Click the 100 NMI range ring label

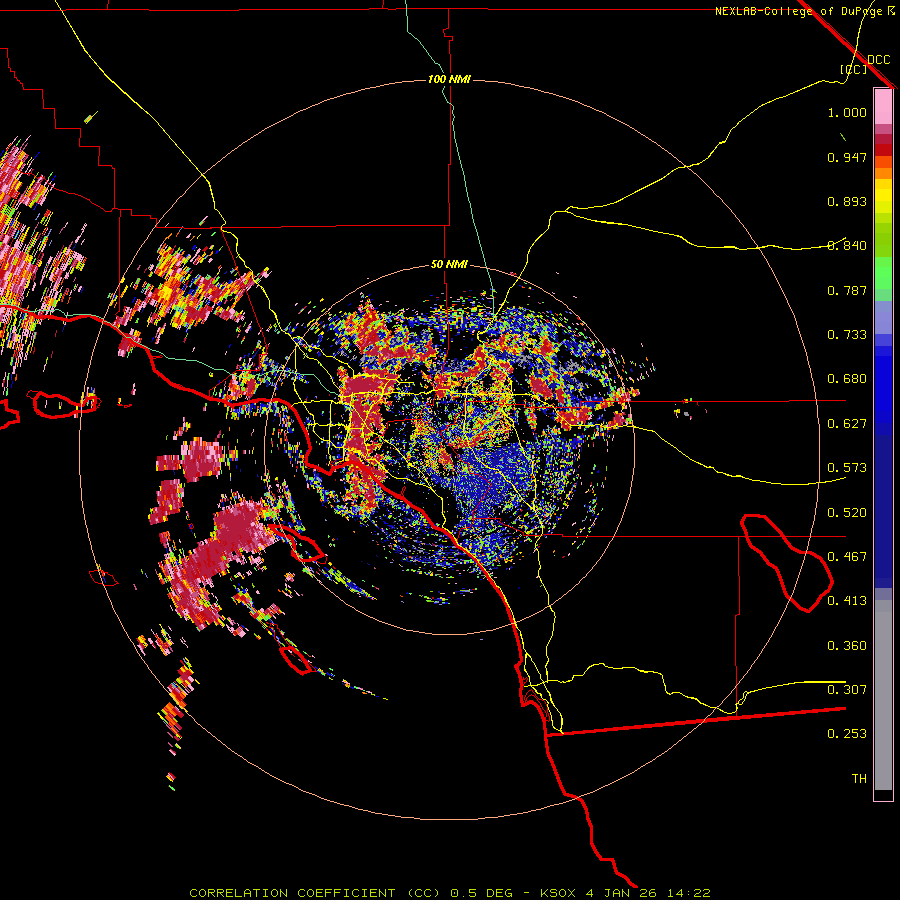click(449, 79)
